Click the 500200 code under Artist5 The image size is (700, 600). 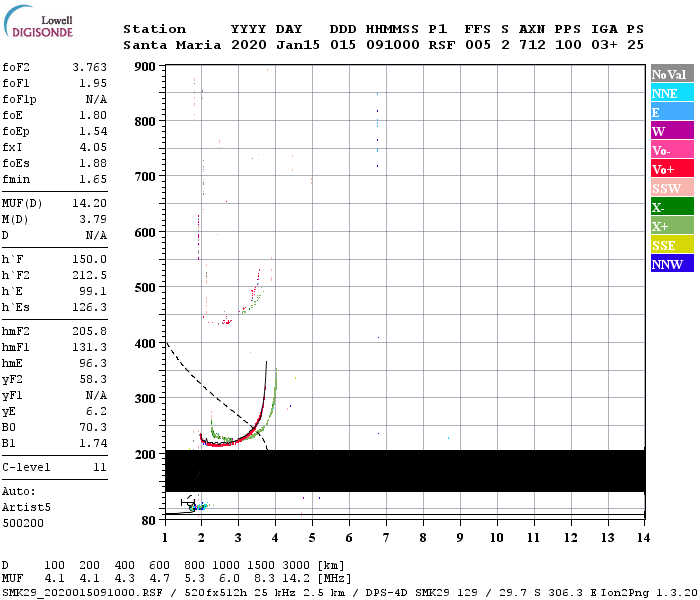point(23,523)
